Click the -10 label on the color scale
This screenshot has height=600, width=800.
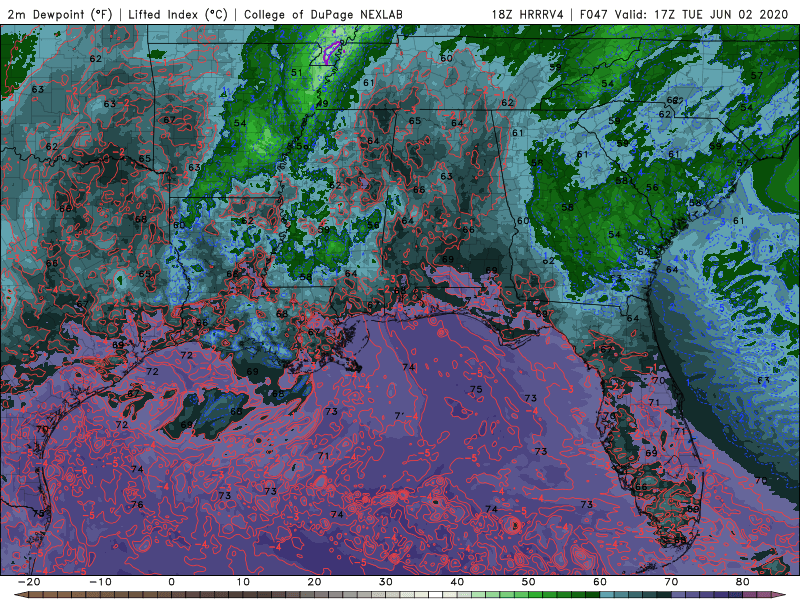click(x=100, y=582)
